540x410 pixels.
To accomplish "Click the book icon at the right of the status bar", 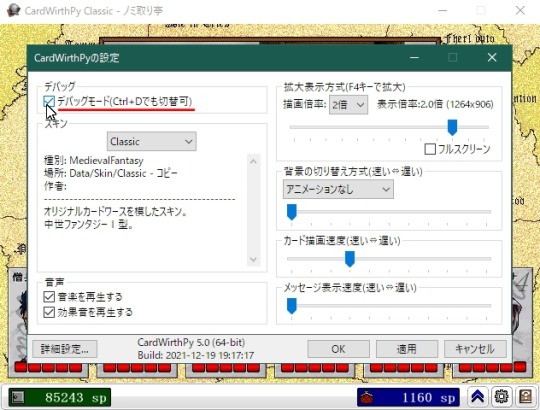I will pyautogui.click(x=525, y=397).
